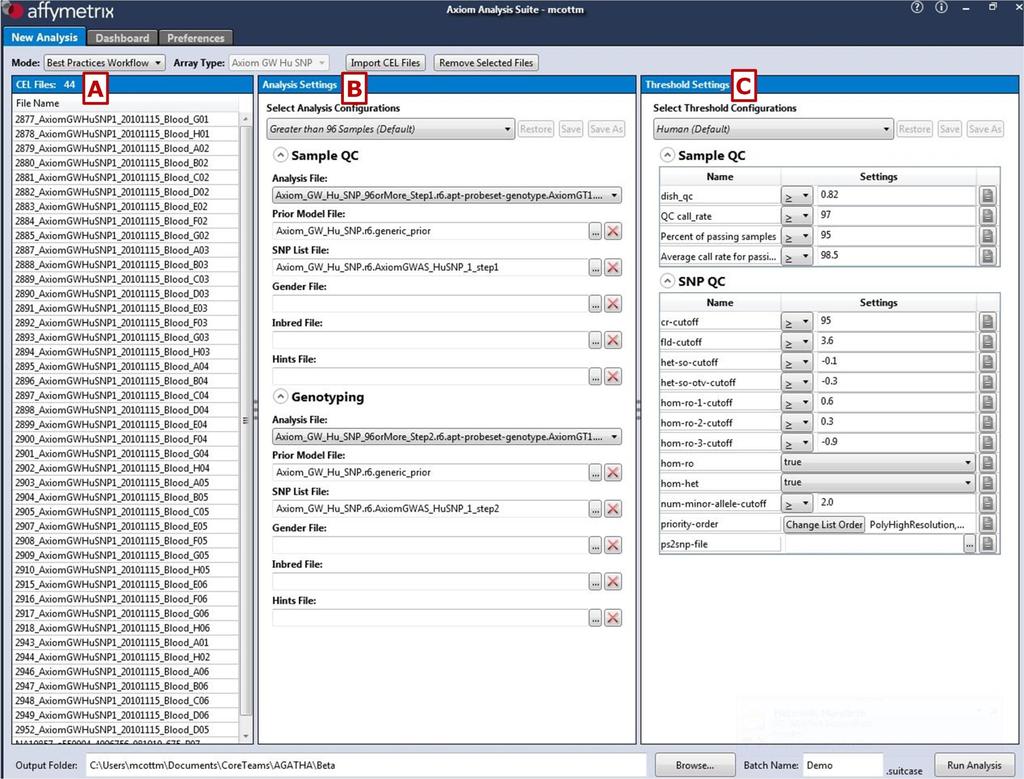Open the Mode Best Practices Workflow dropdown

[x=104, y=63]
